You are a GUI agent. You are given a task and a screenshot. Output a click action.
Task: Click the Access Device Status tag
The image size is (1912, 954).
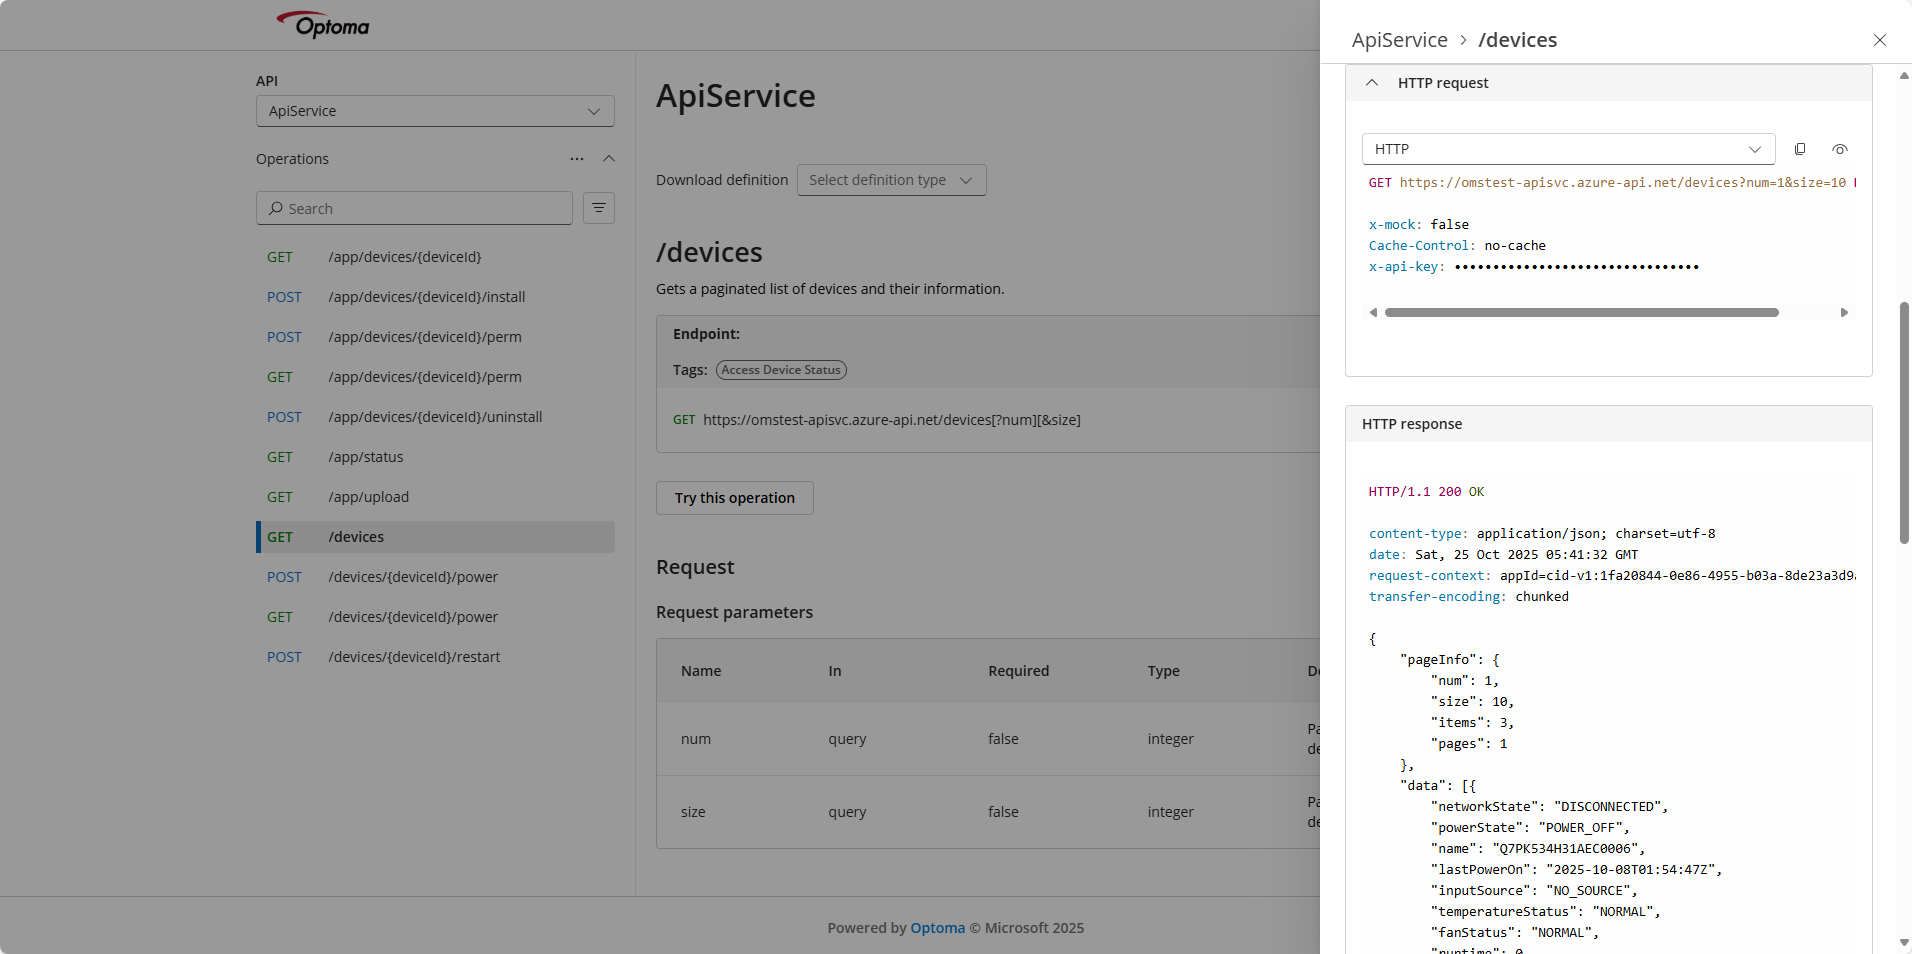click(781, 370)
